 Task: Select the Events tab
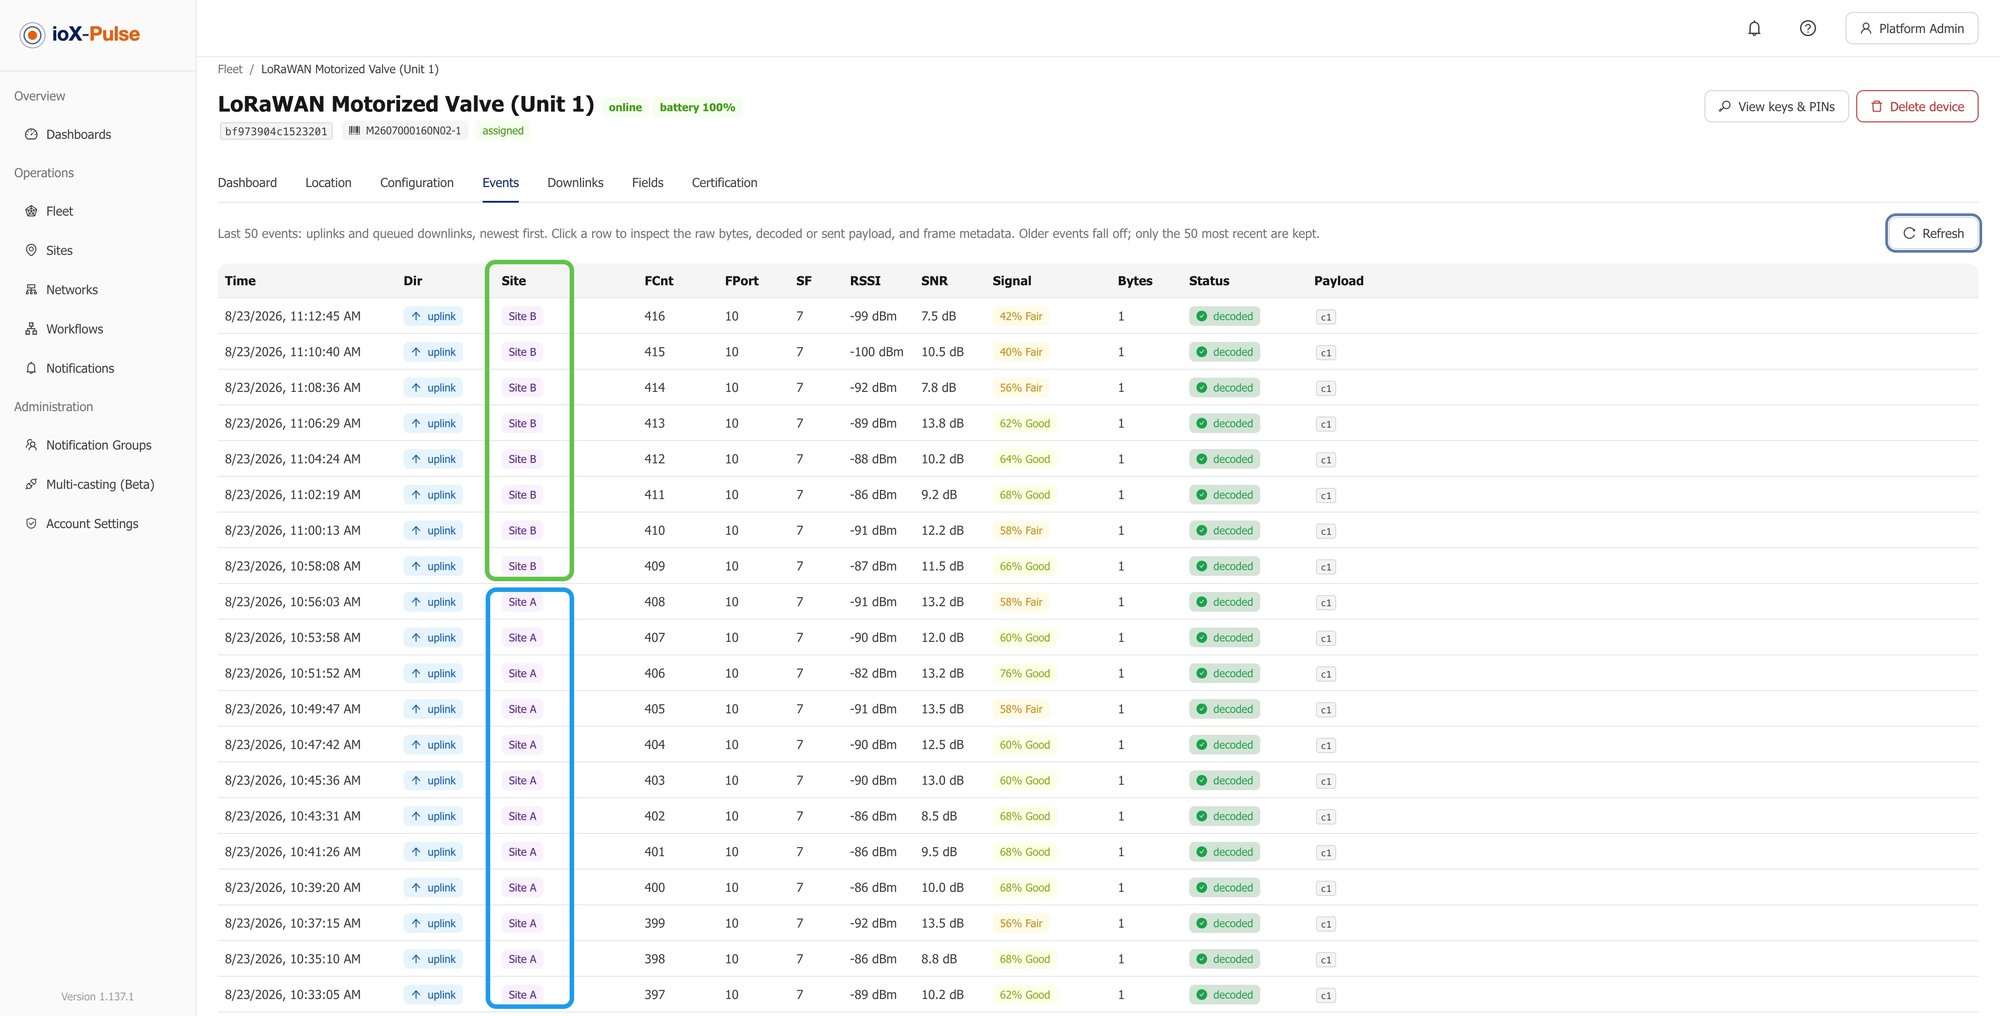point(500,183)
